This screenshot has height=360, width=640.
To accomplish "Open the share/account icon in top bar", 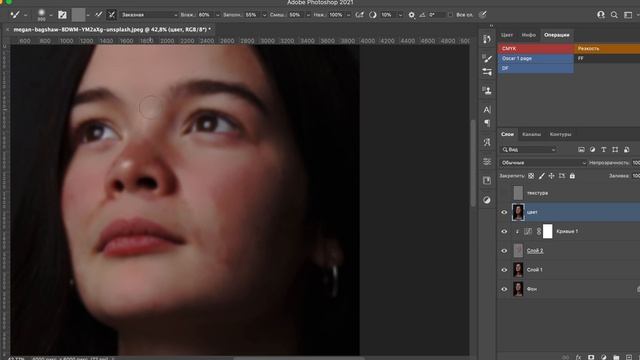I will tap(601, 15).
